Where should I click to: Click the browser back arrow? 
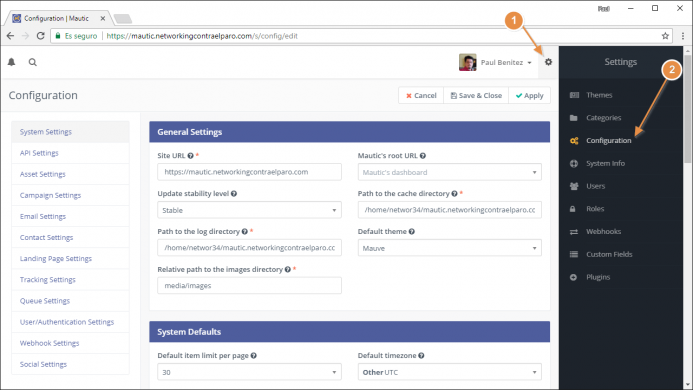[11, 36]
